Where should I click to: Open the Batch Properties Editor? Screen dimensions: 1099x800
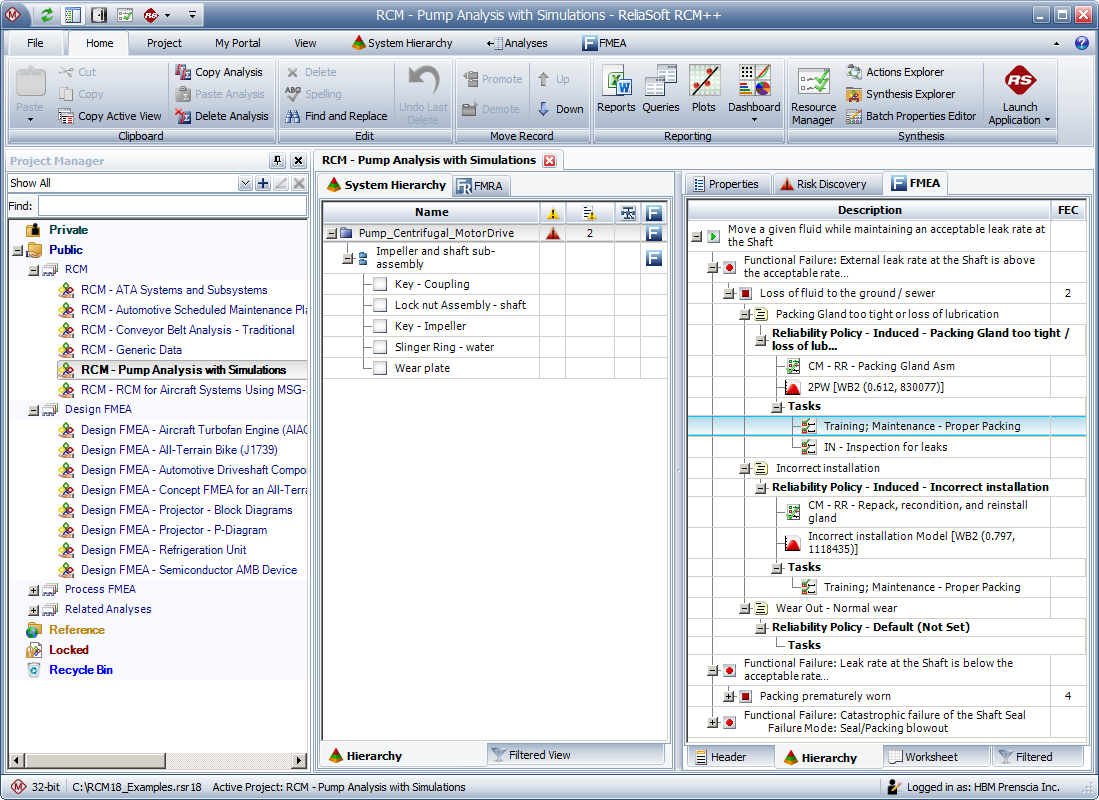tap(910, 116)
